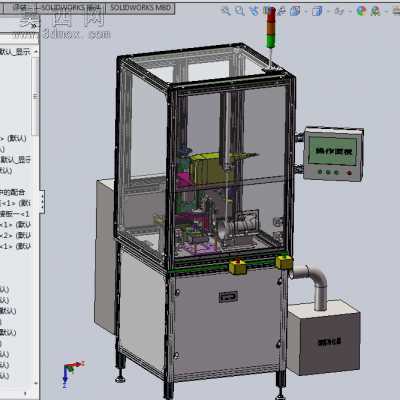Image resolution: width=400 pixels, height=400 pixels.
Task: Open Edit Appearance color sphere icon
Action: [361, 11]
